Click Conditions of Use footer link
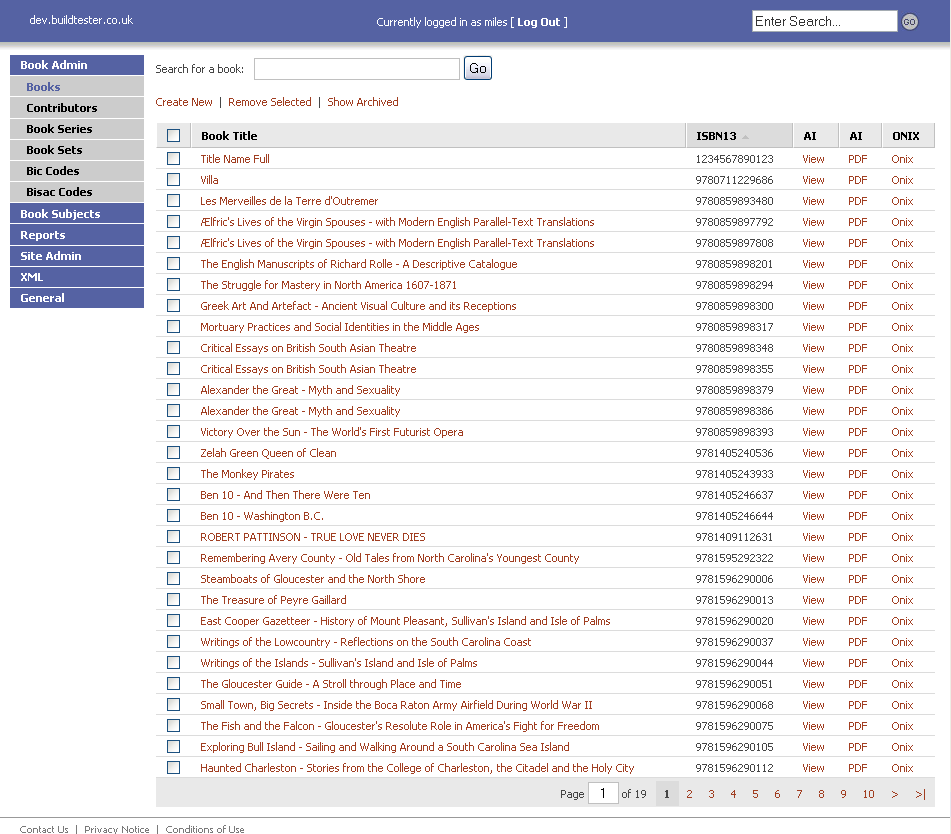The height and width of the screenshot is (834, 951). click(x=205, y=829)
